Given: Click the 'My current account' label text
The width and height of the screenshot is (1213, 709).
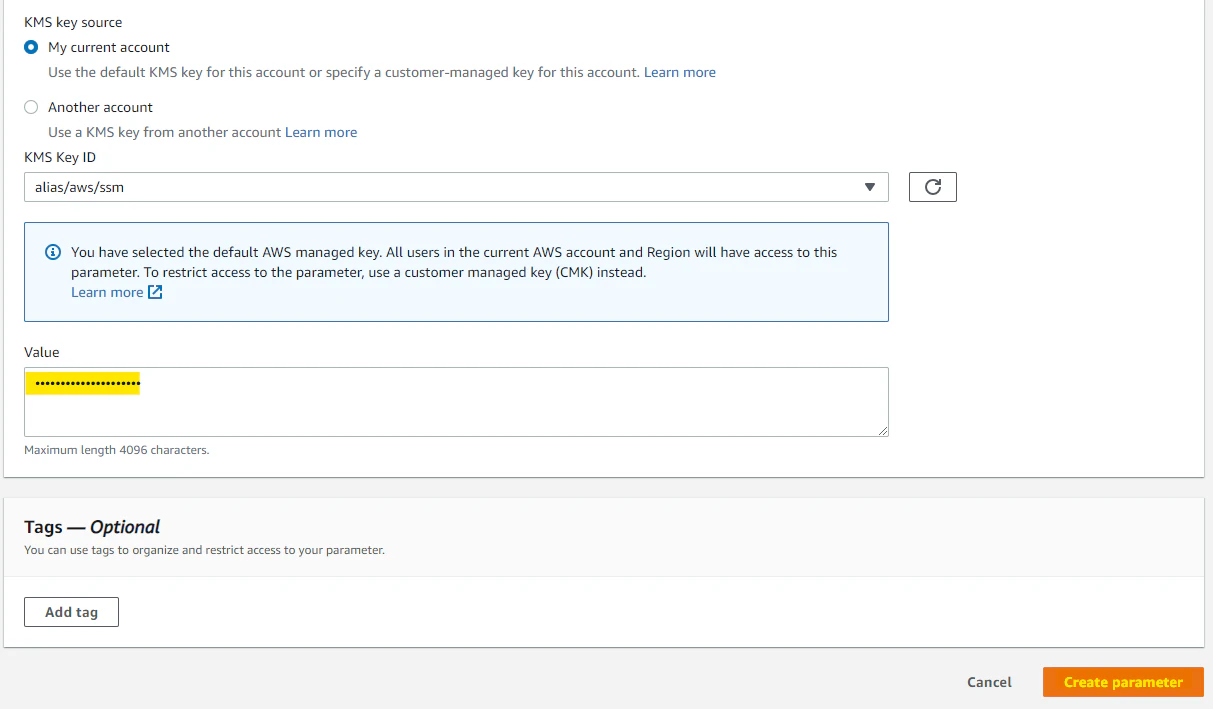Looking at the screenshot, I should [109, 47].
